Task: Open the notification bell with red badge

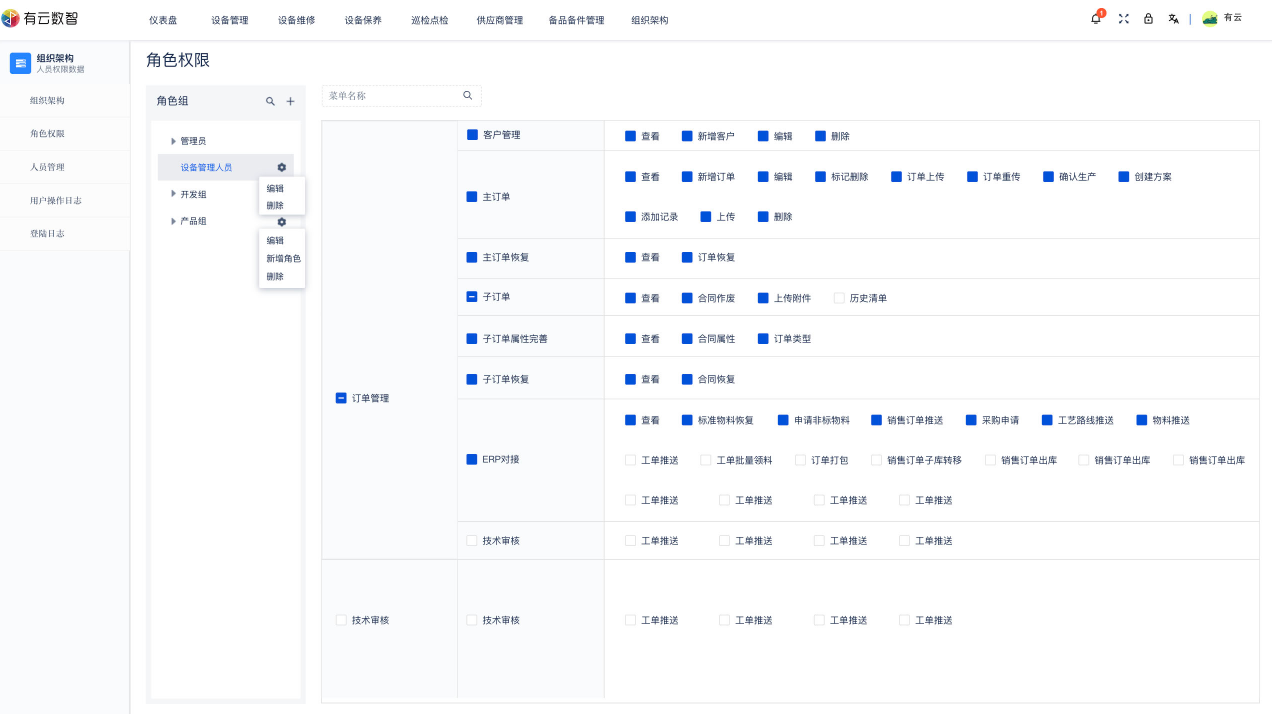Action: point(1096,19)
